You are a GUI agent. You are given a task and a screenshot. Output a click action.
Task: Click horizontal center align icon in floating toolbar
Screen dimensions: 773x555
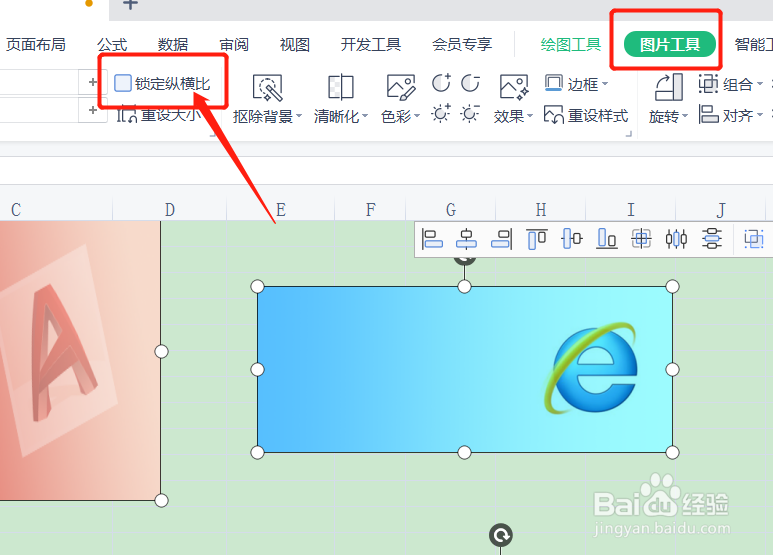pos(466,240)
